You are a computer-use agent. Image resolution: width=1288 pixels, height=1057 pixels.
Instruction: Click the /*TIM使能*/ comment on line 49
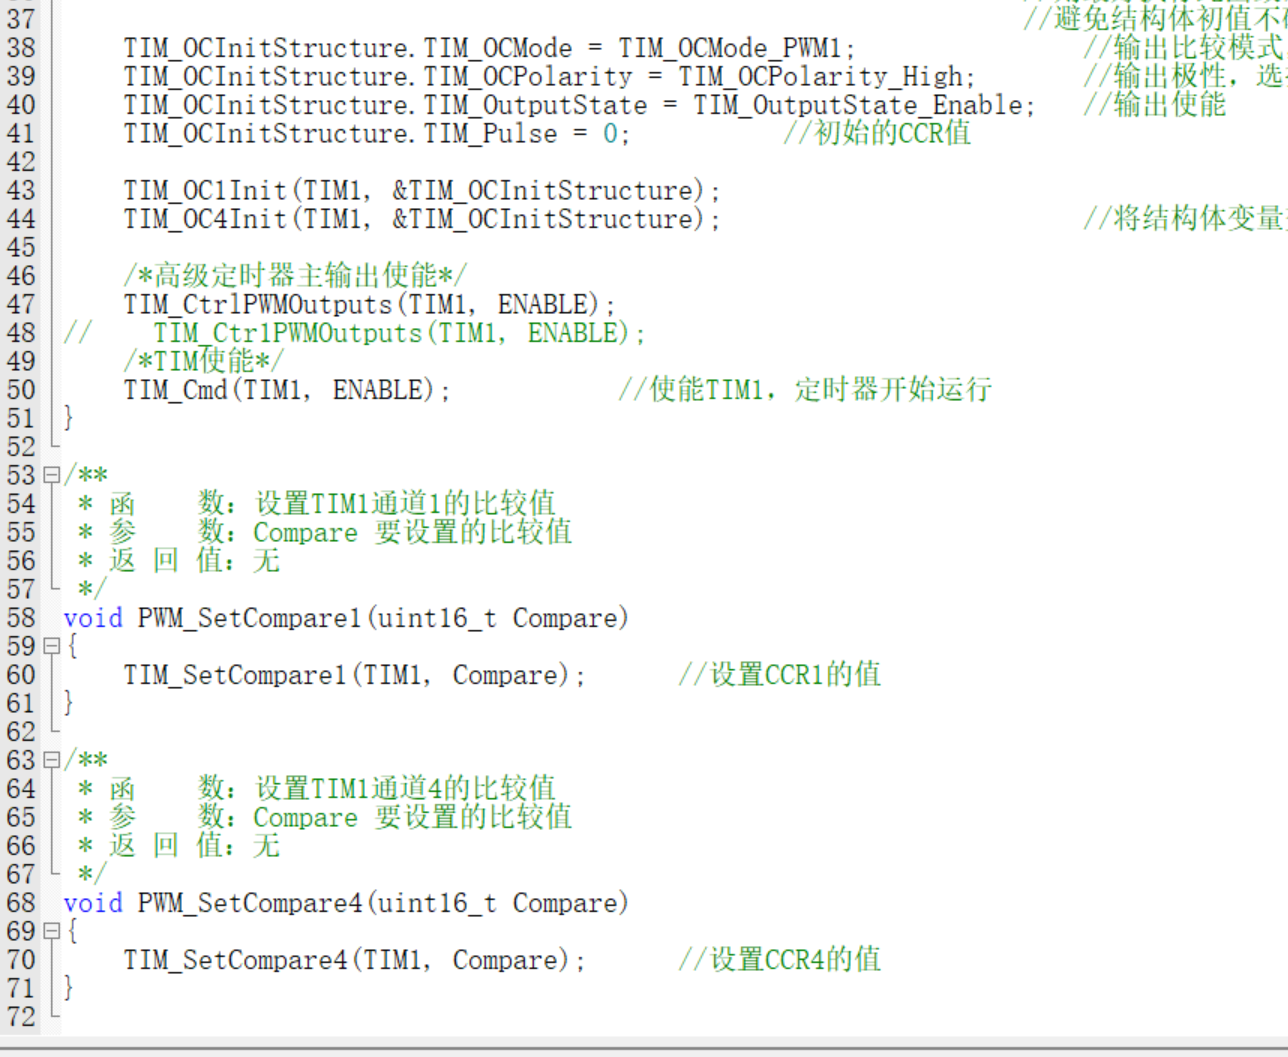(x=204, y=361)
